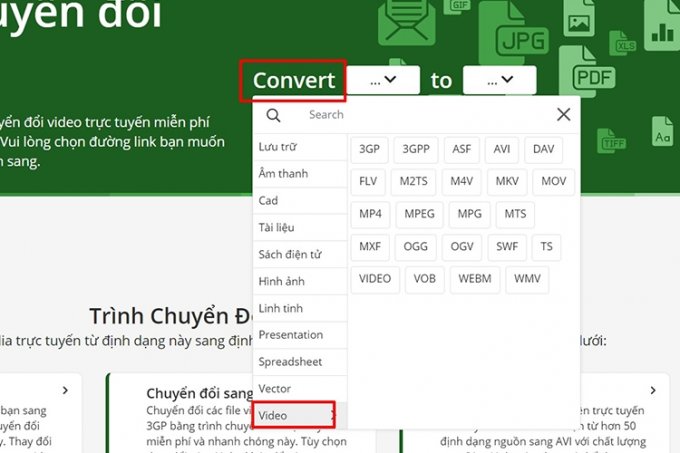Choose the VIDEO format
680x453 pixels.
click(x=375, y=279)
